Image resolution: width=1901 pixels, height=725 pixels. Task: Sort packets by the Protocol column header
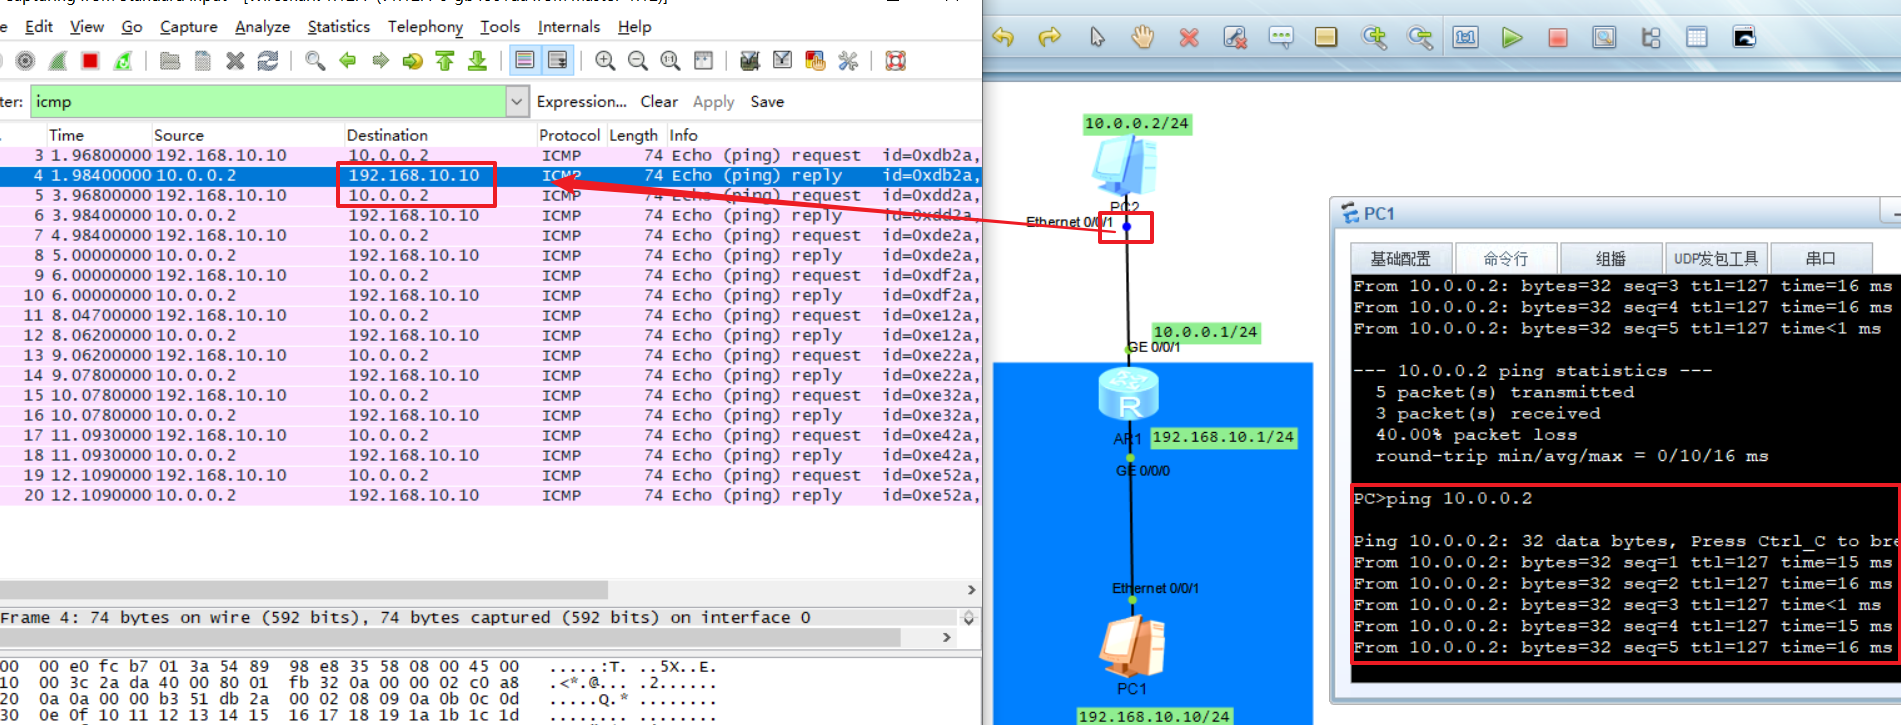(x=570, y=135)
